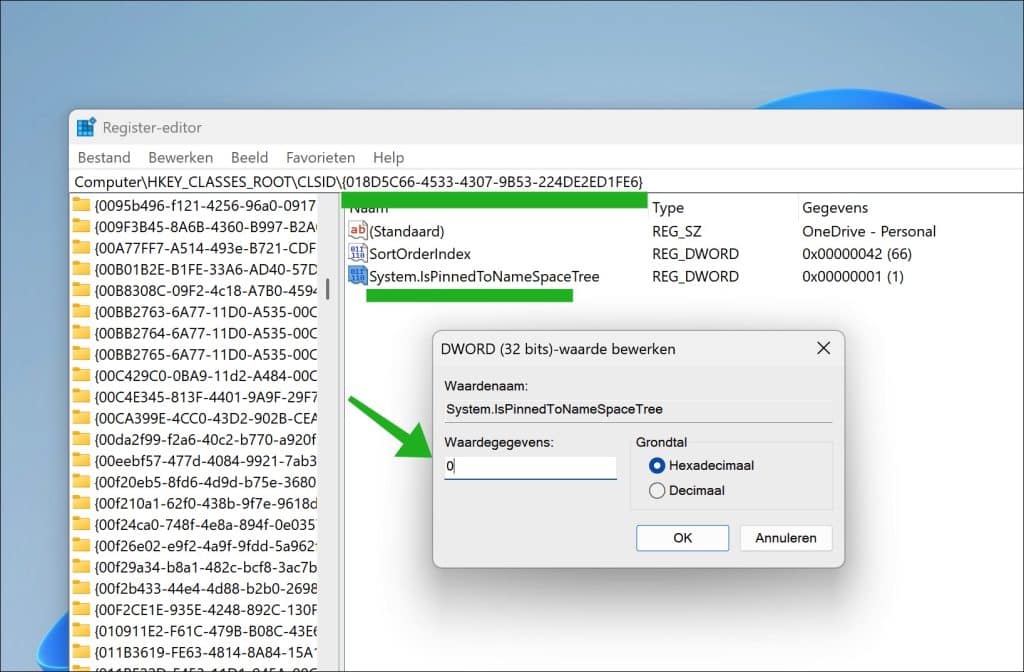
Task: Click the (Standaard) REG_SZ string icon
Action: [357, 231]
